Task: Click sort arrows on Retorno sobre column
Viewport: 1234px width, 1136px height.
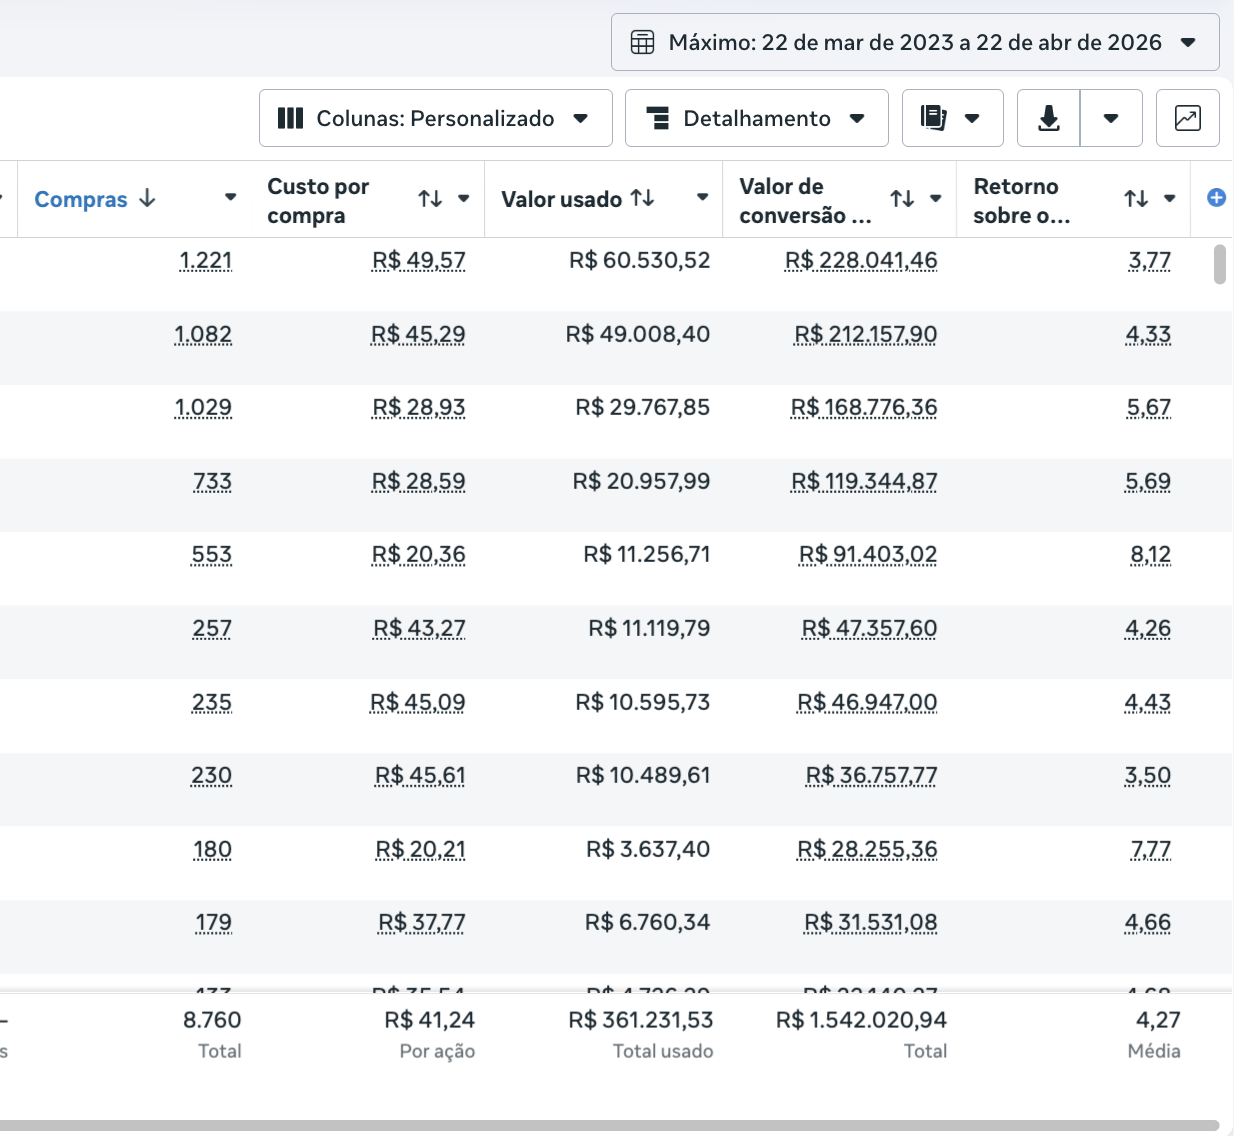Action: 1136,199
